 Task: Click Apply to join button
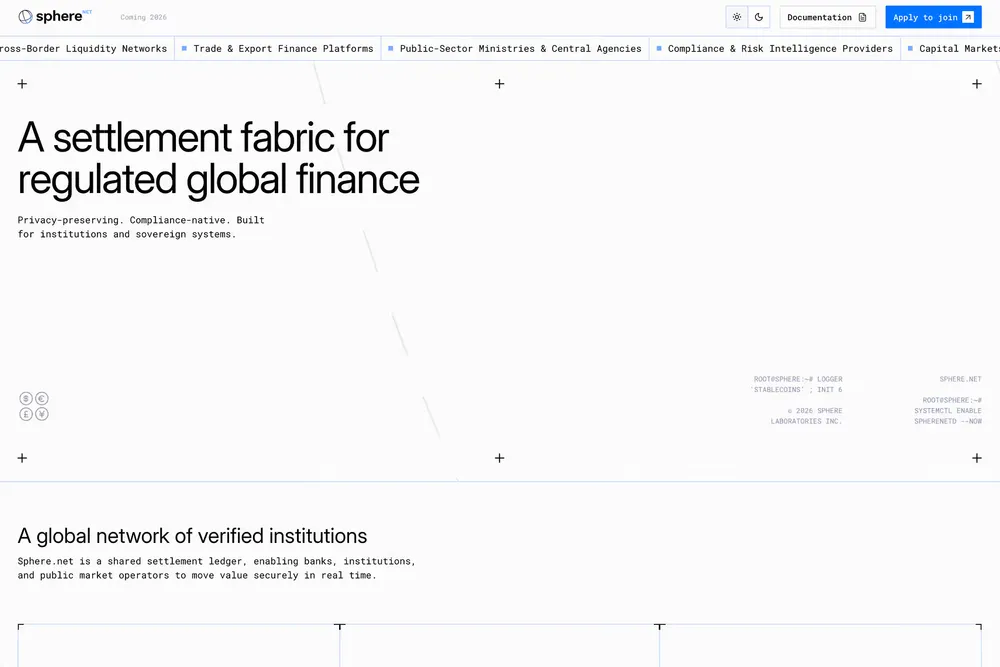[x=933, y=17]
